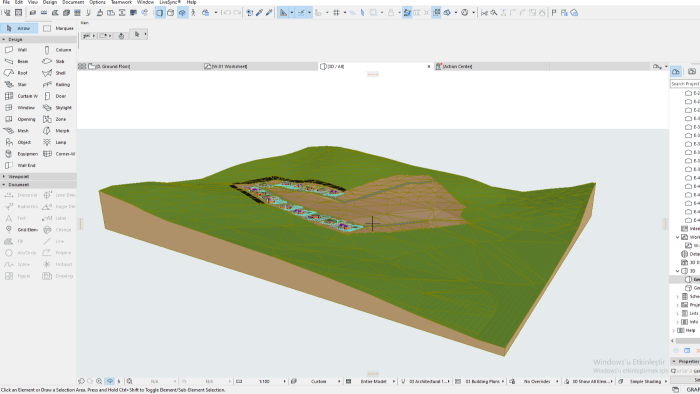This screenshot has height=394, width=700.
Task: Toggle the trace reference highlighted button
Action: [407, 12]
